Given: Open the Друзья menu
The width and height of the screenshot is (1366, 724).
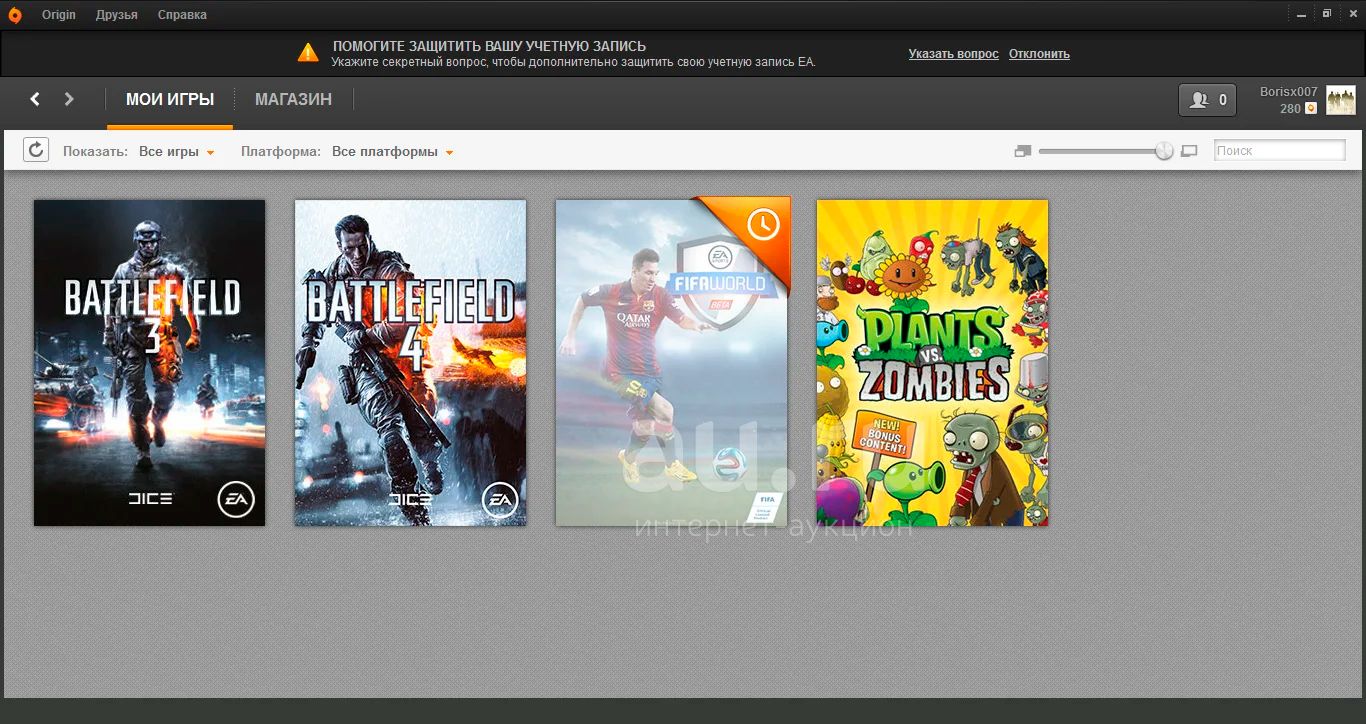Looking at the screenshot, I should point(117,15).
